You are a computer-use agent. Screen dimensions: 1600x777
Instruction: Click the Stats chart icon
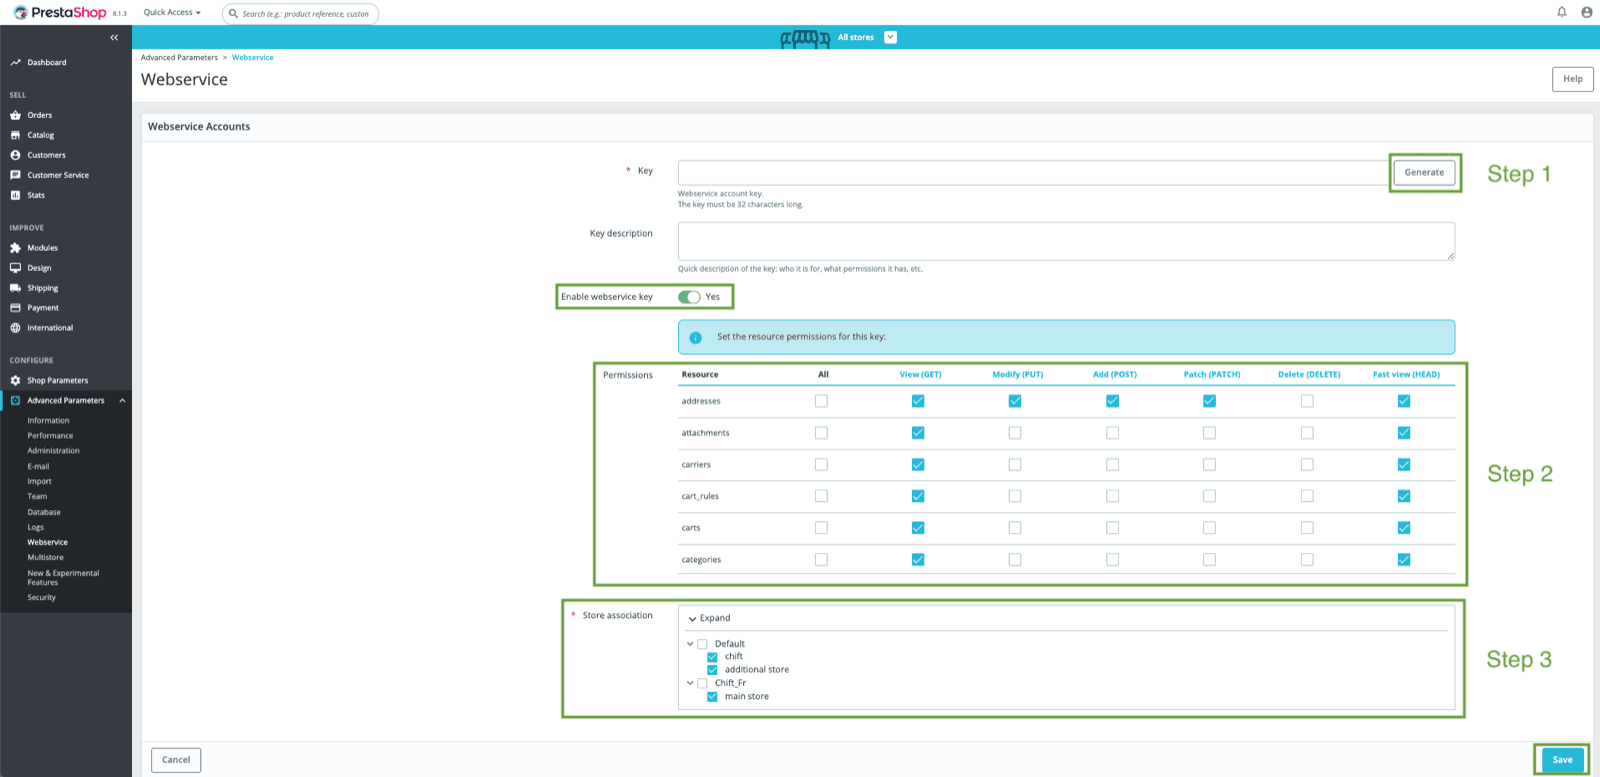[15, 195]
